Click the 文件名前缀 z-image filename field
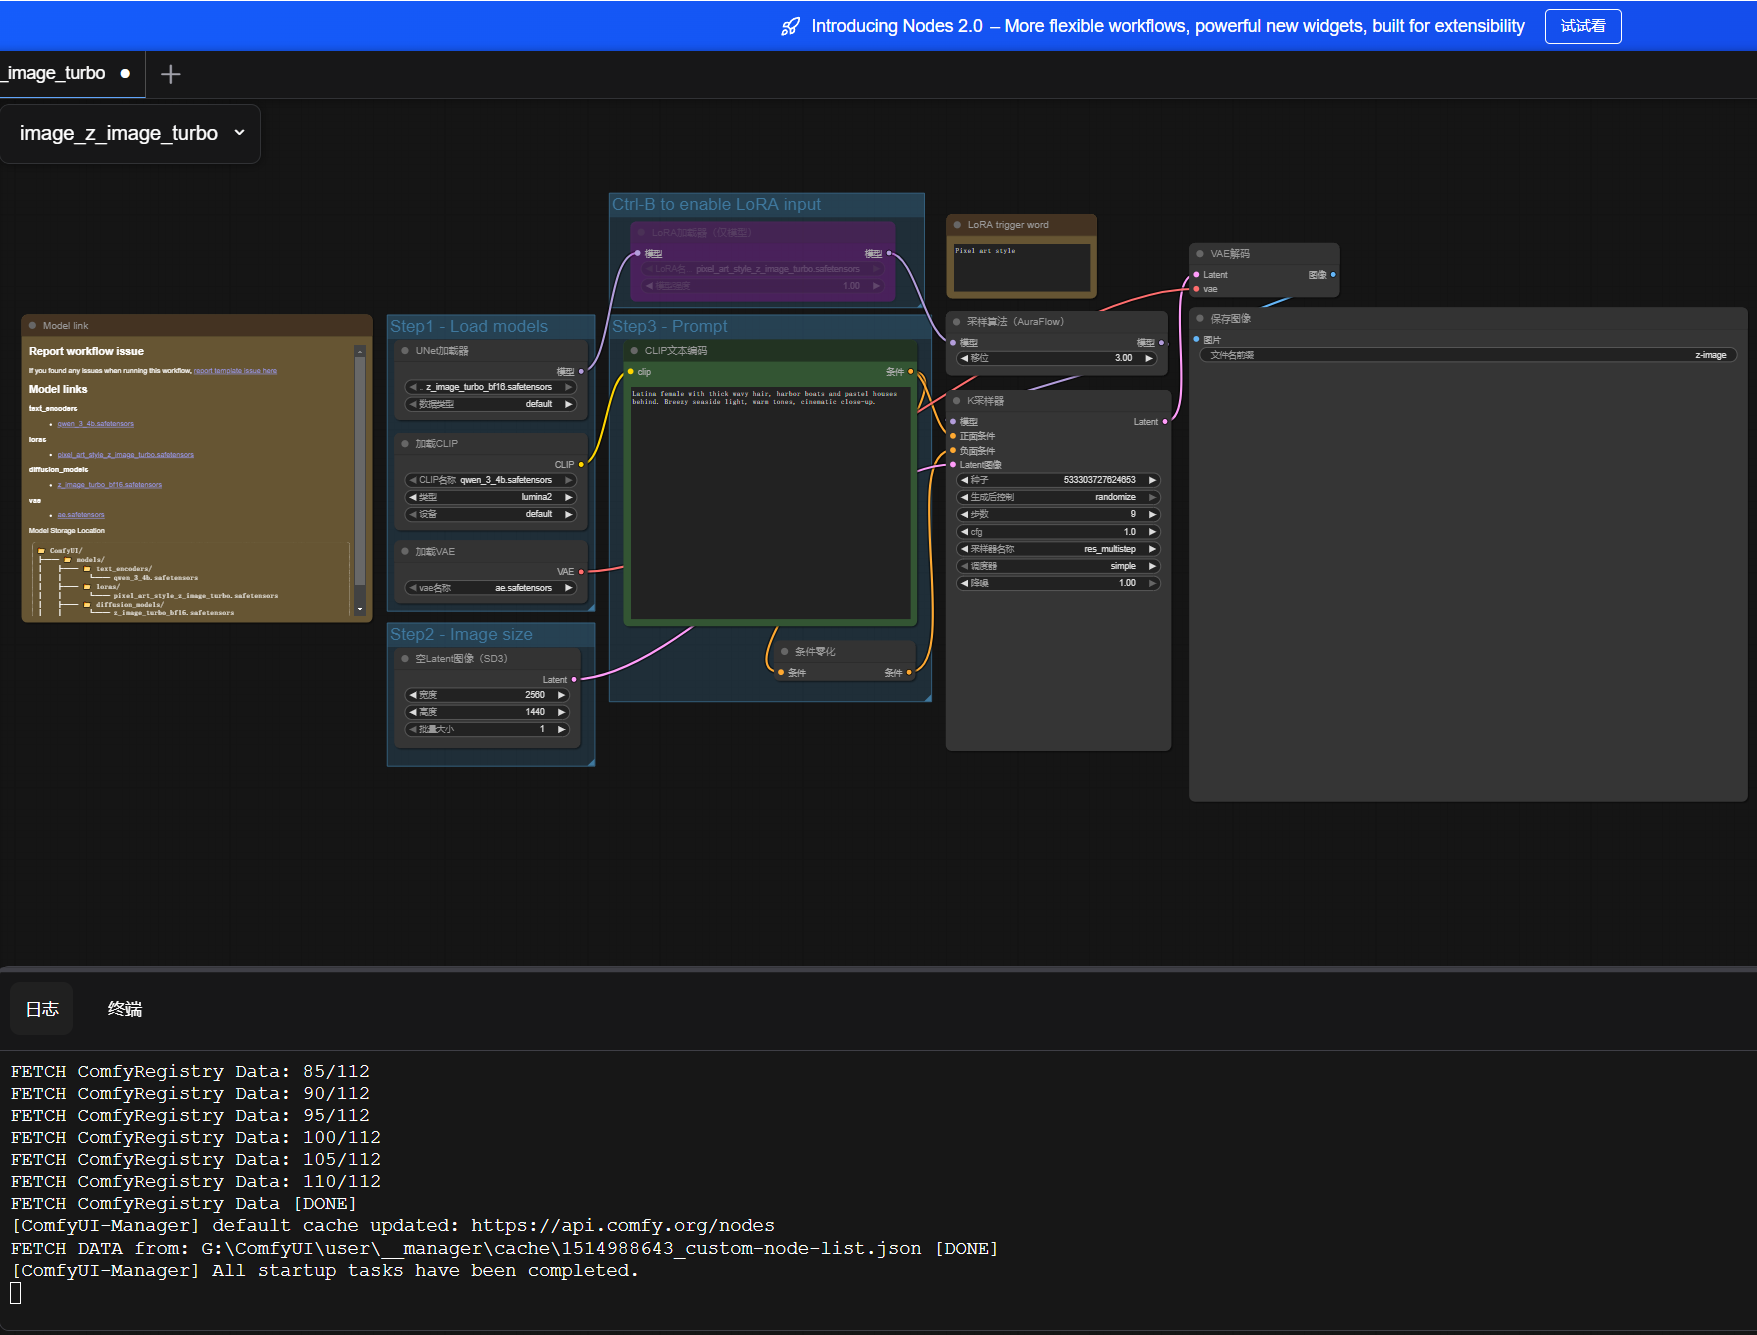This screenshot has height=1335, width=1757. [x=1467, y=355]
